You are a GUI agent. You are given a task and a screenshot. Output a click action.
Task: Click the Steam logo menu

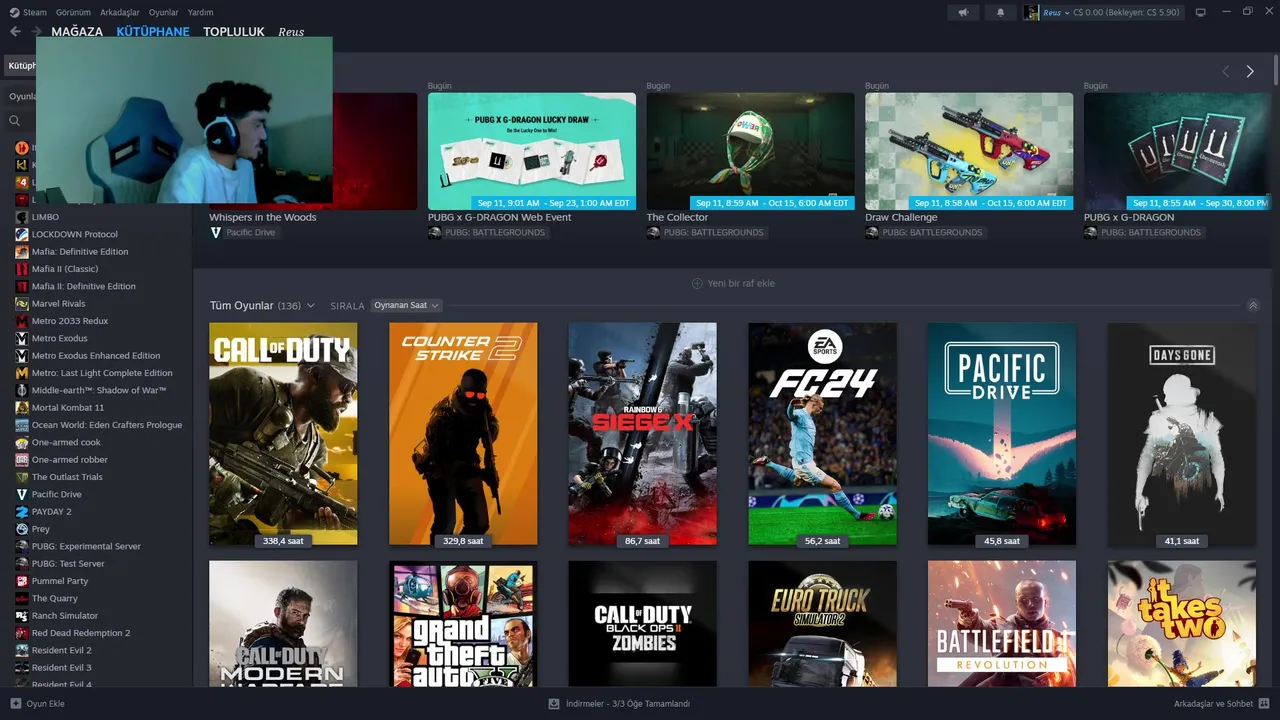pyautogui.click(x=14, y=12)
